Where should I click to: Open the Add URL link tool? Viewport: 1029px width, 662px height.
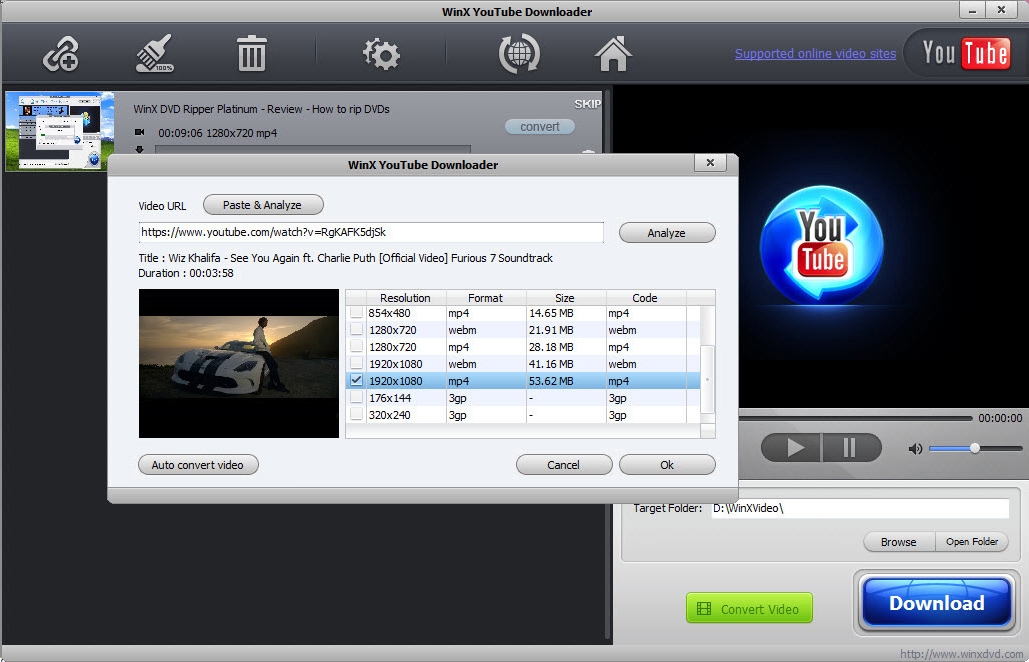60,55
